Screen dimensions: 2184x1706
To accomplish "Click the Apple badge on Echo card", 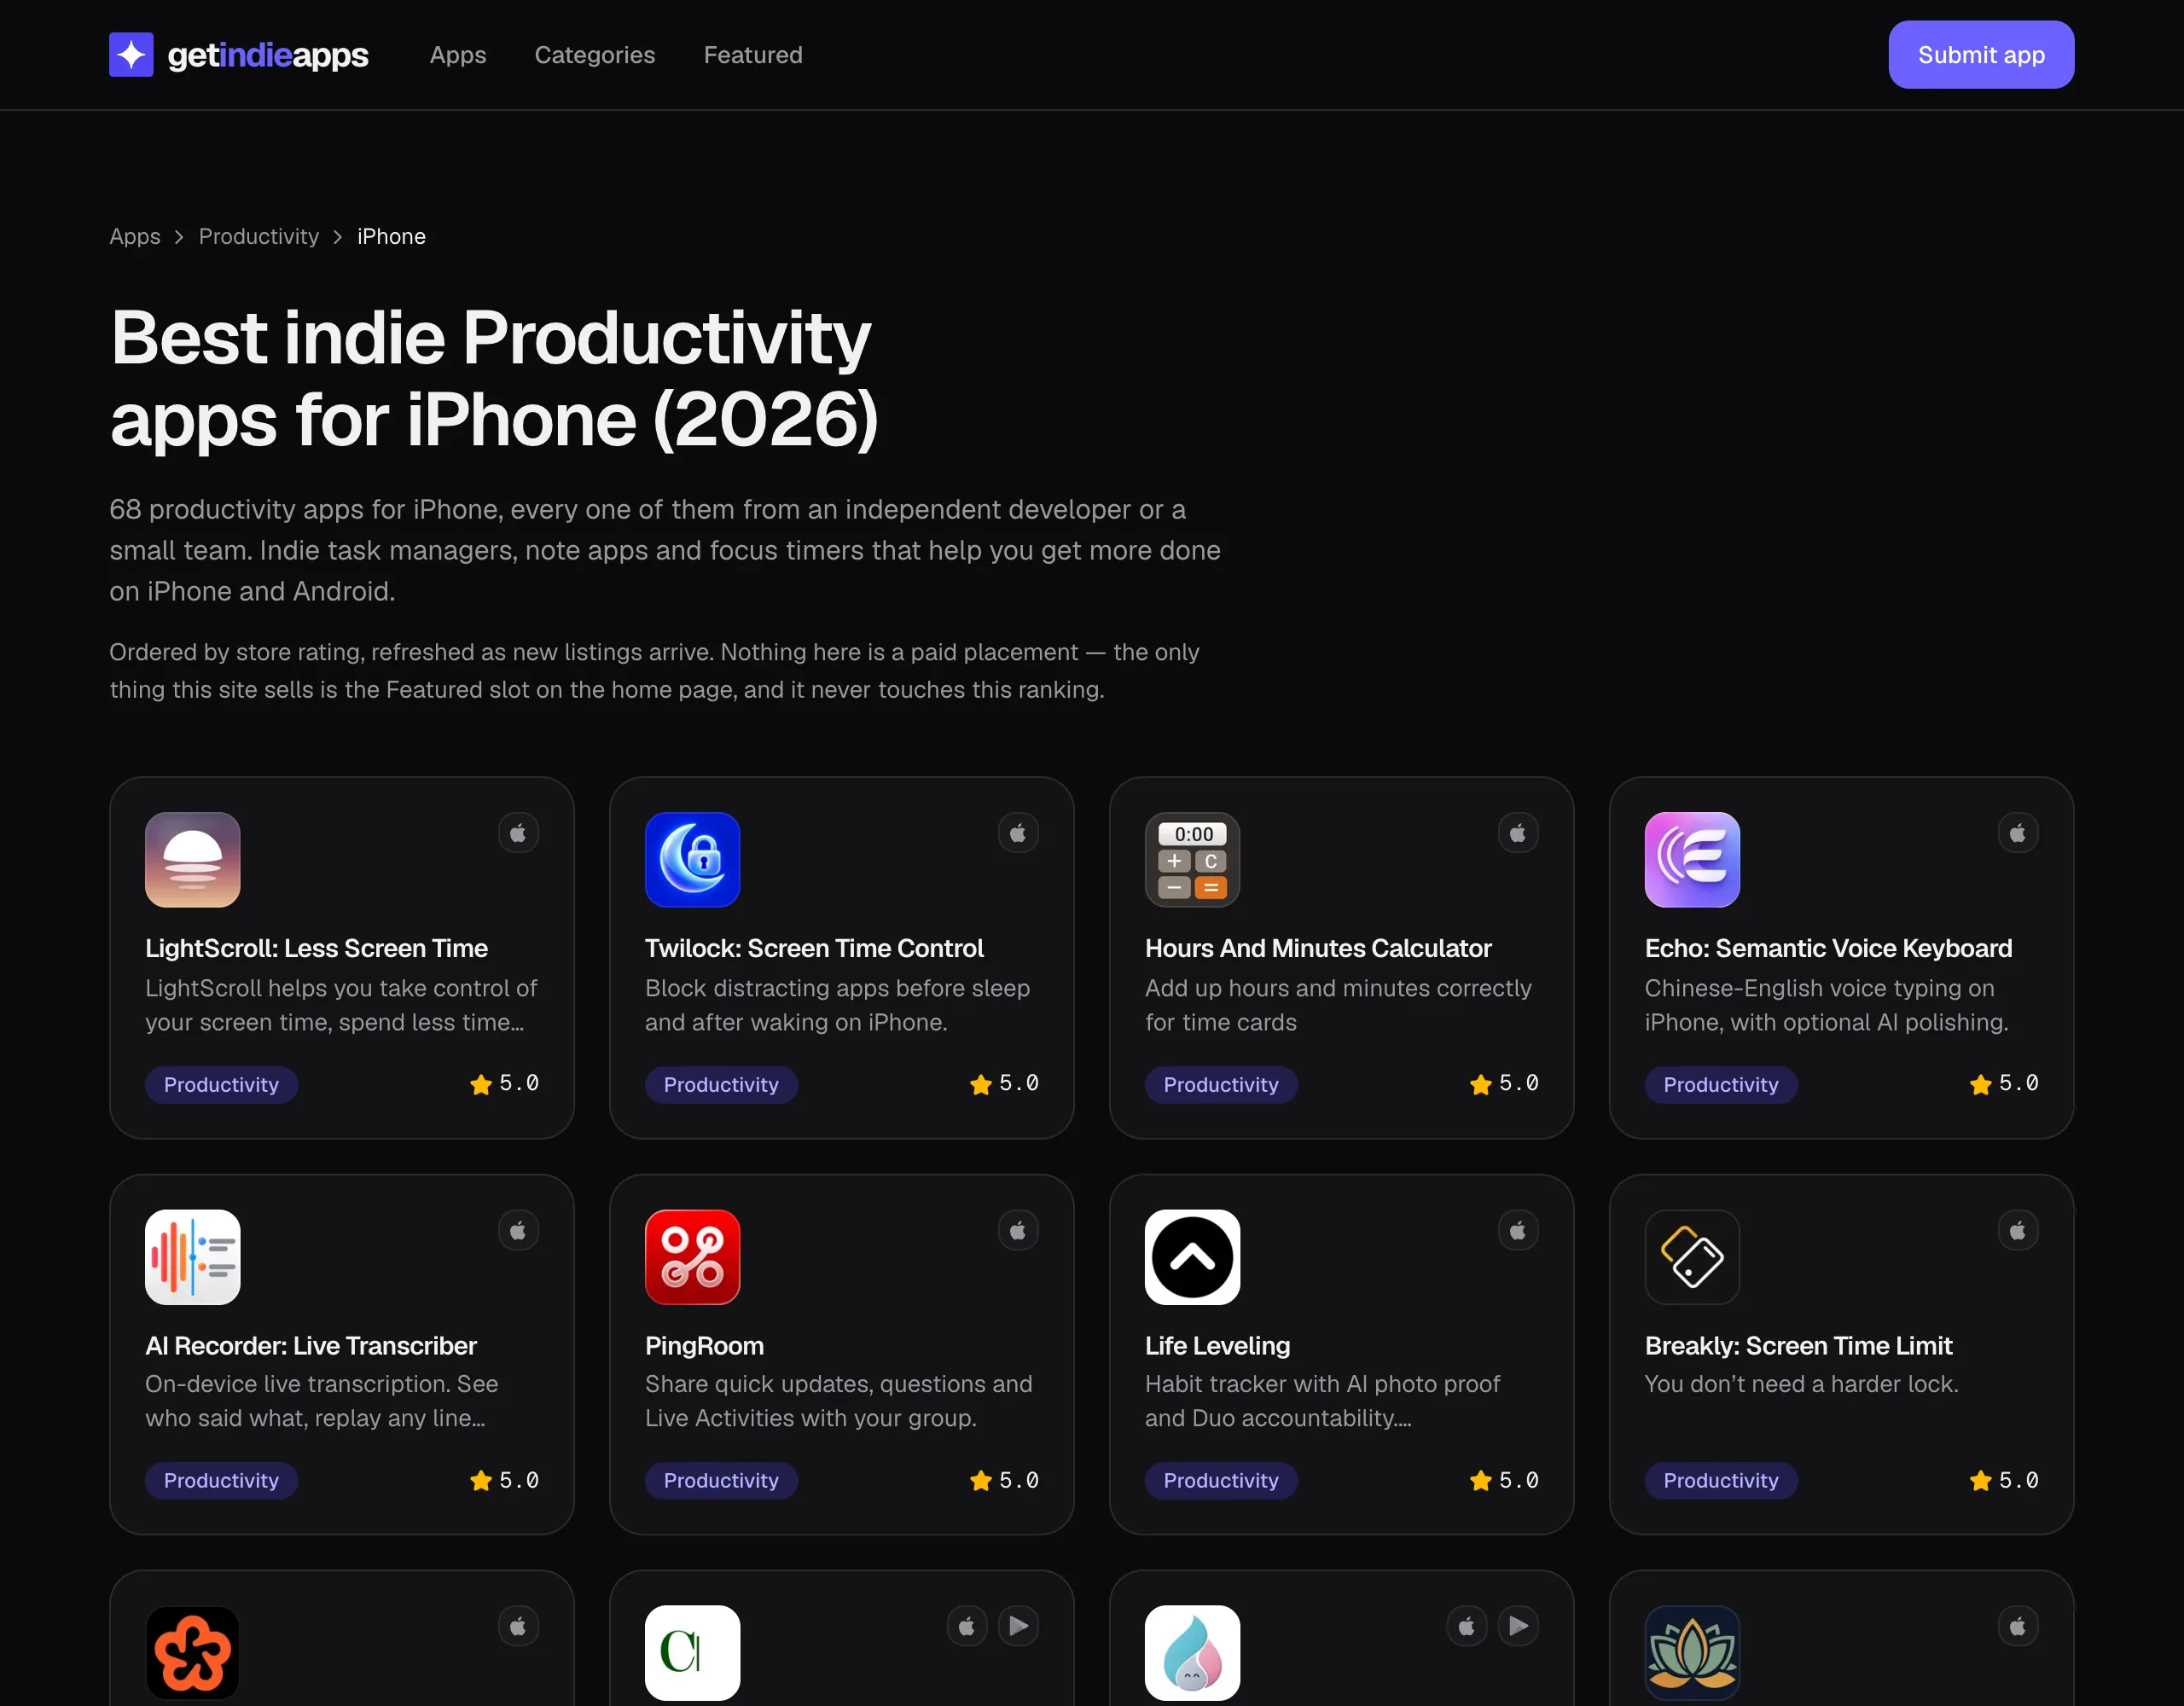I will click(2018, 833).
